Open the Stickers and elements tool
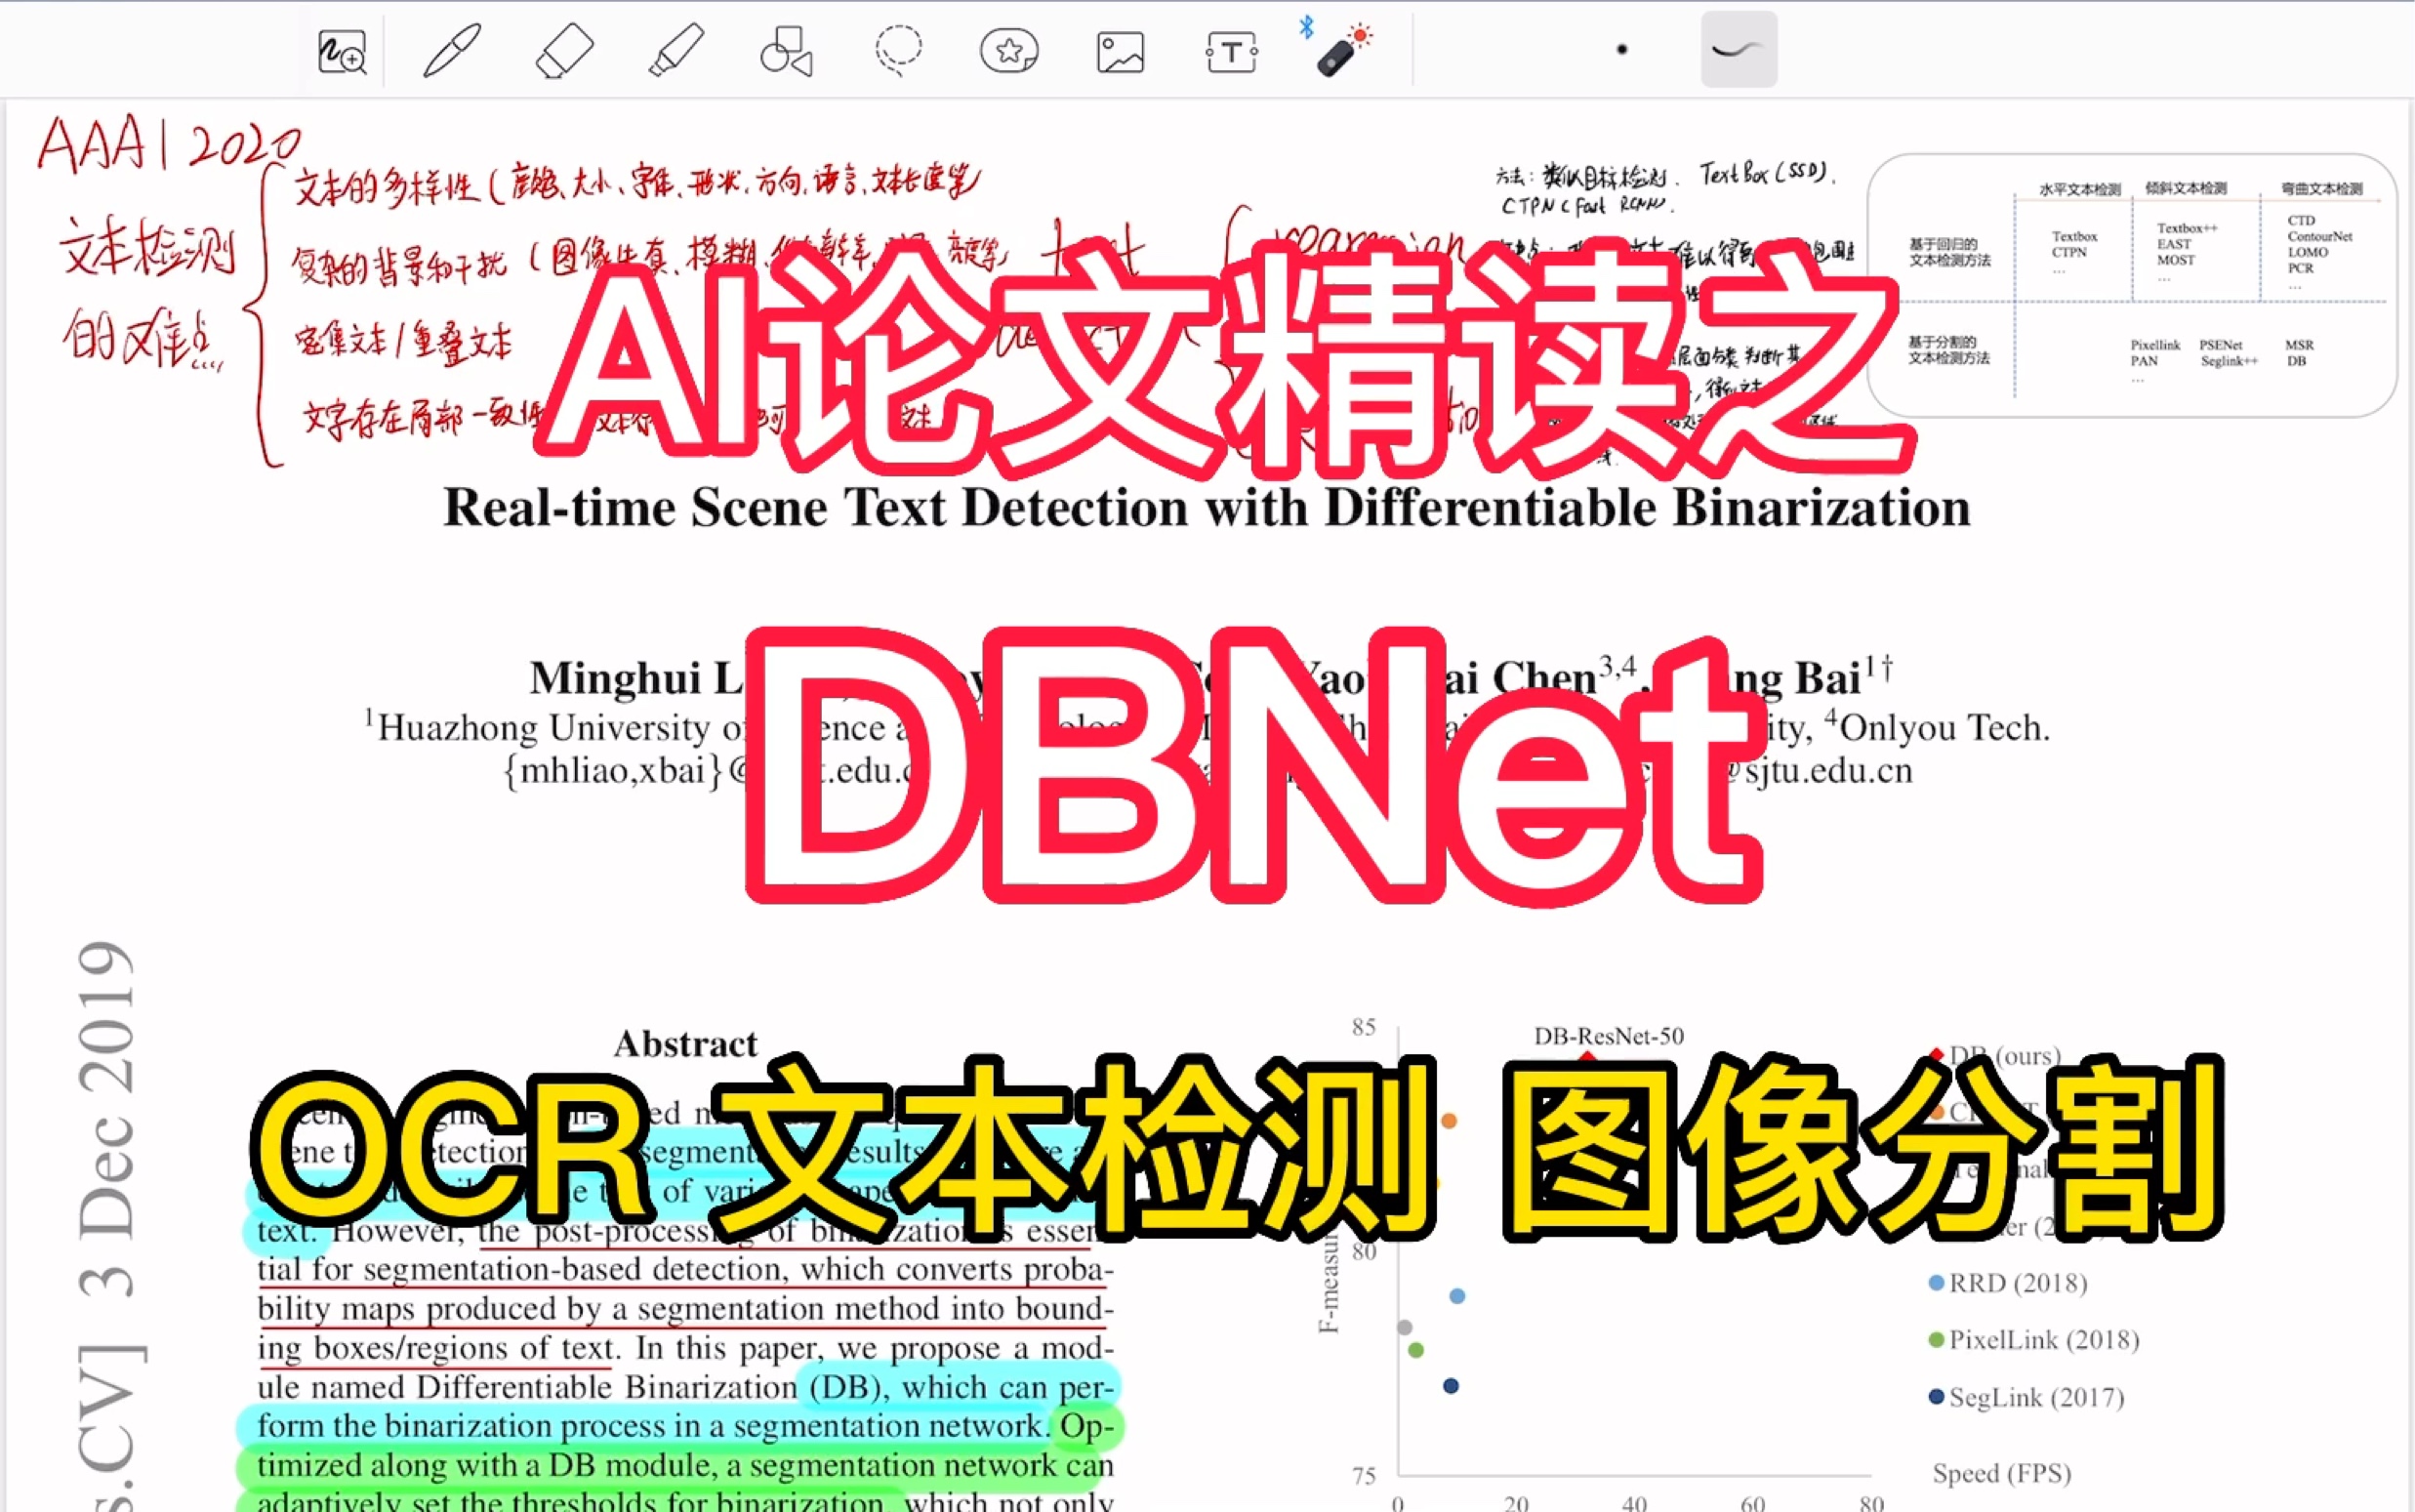Image resolution: width=2415 pixels, height=1512 pixels. (1009, 51)
